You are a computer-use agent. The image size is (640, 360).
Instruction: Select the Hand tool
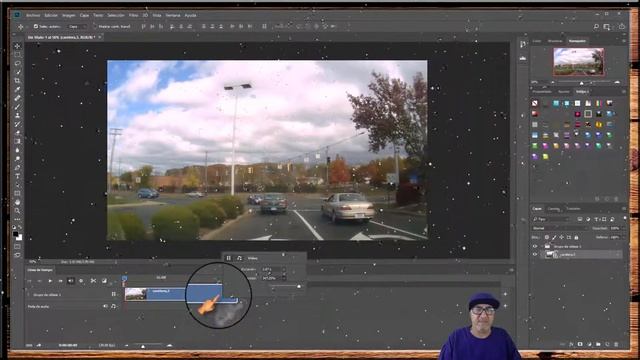point(17,202)
